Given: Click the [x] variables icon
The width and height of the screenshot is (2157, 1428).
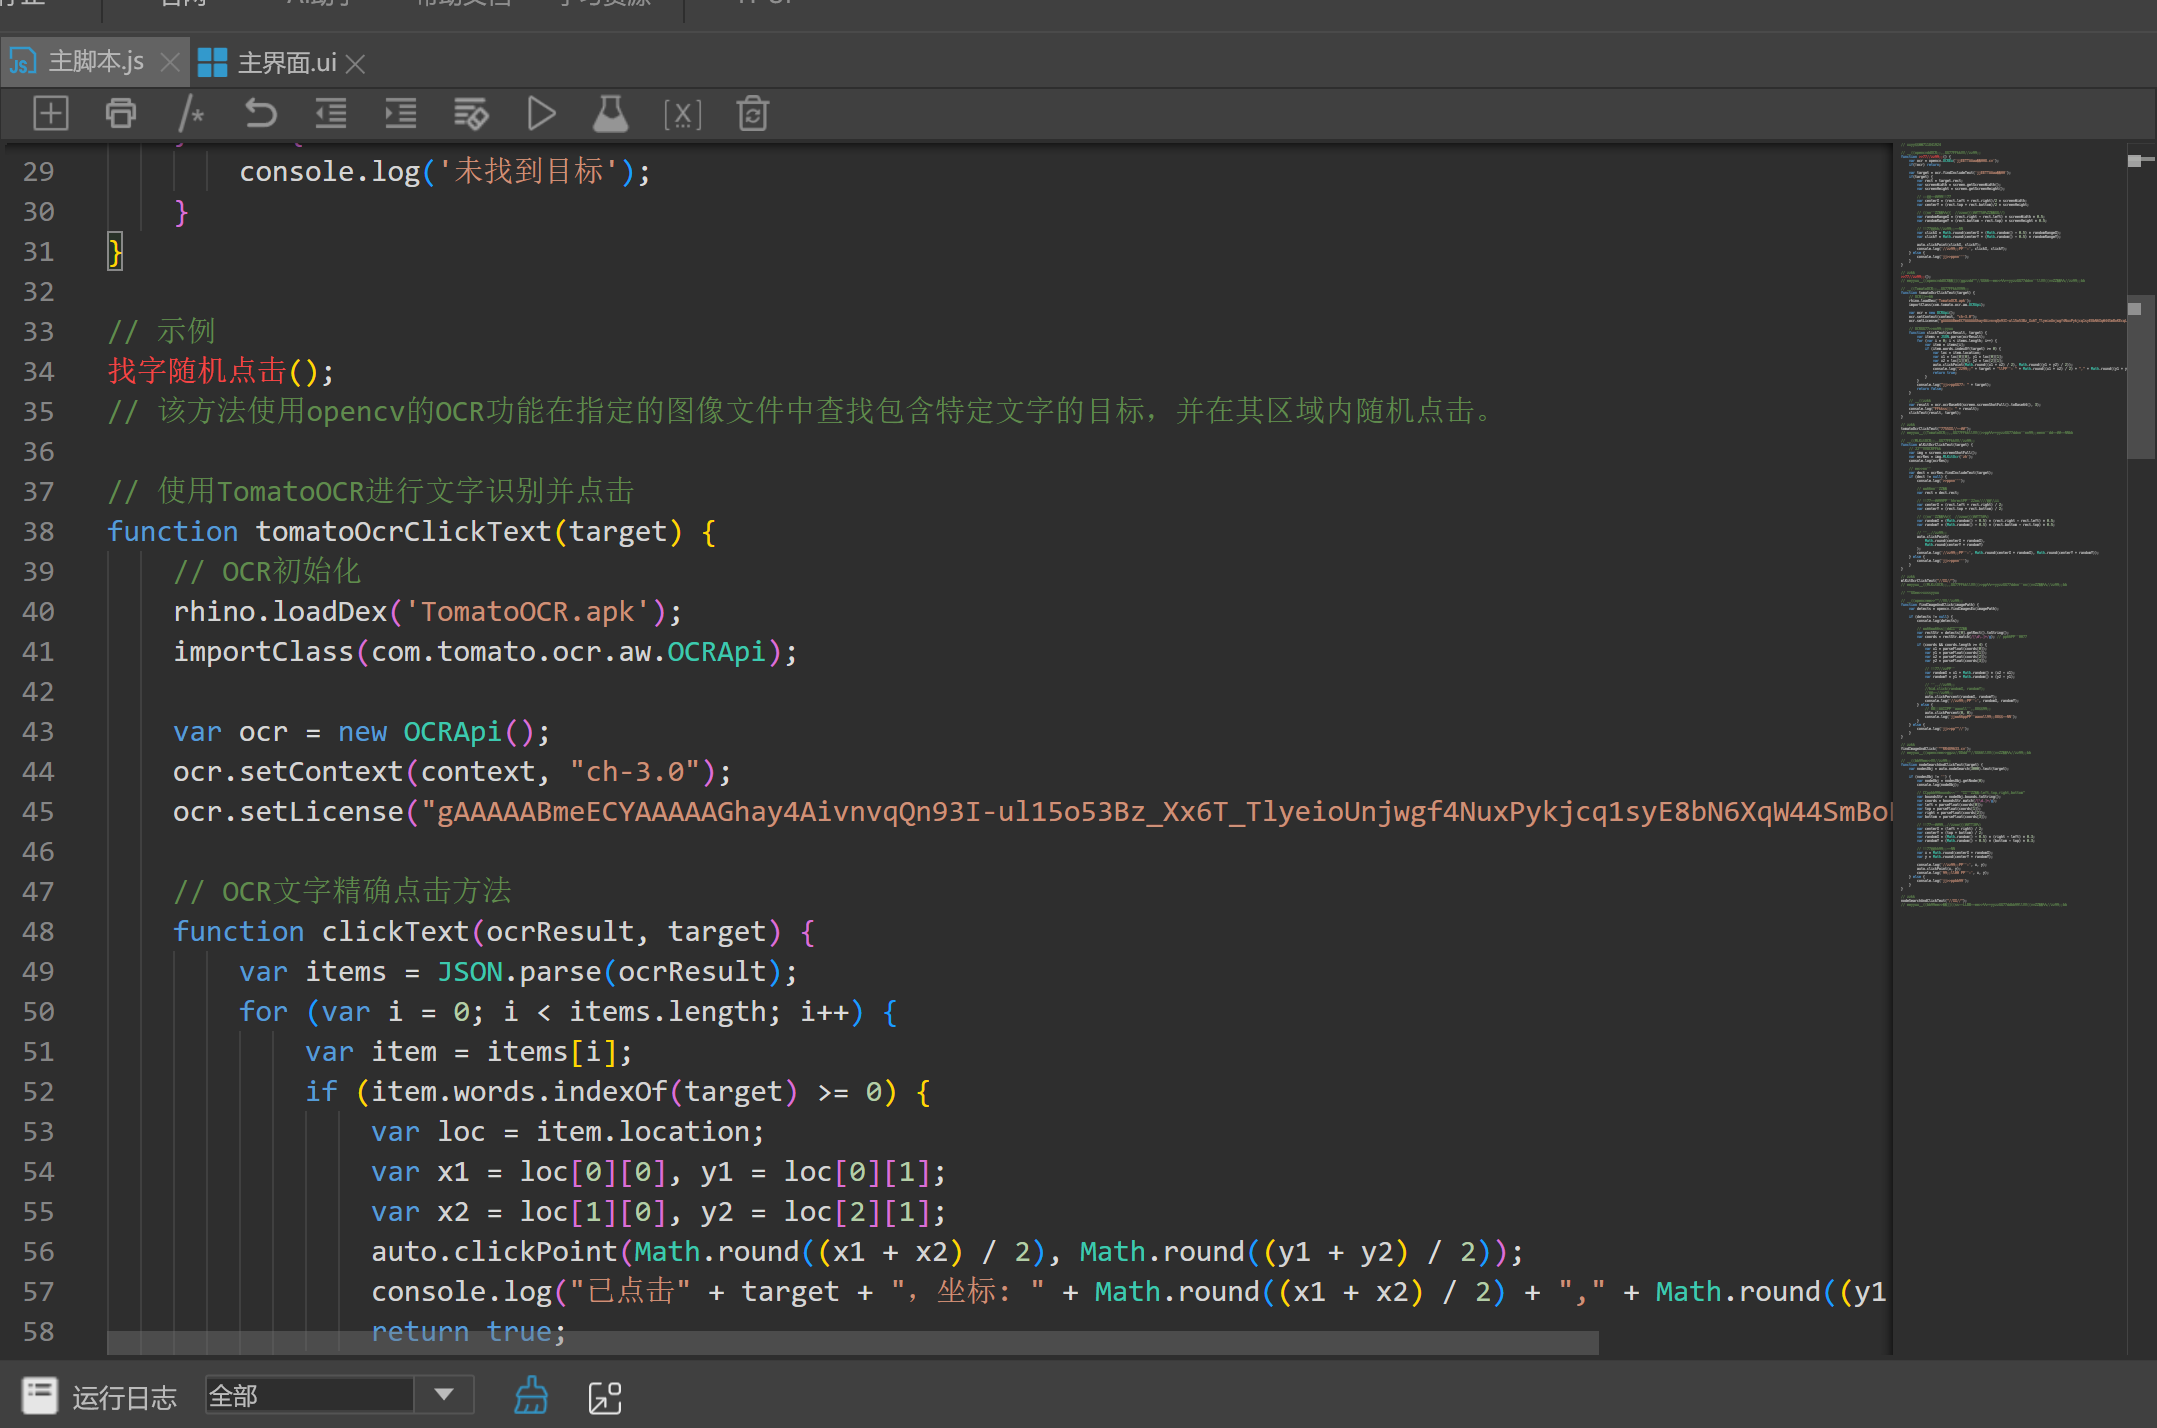Looking at the screenshot, I should (682, 114).
